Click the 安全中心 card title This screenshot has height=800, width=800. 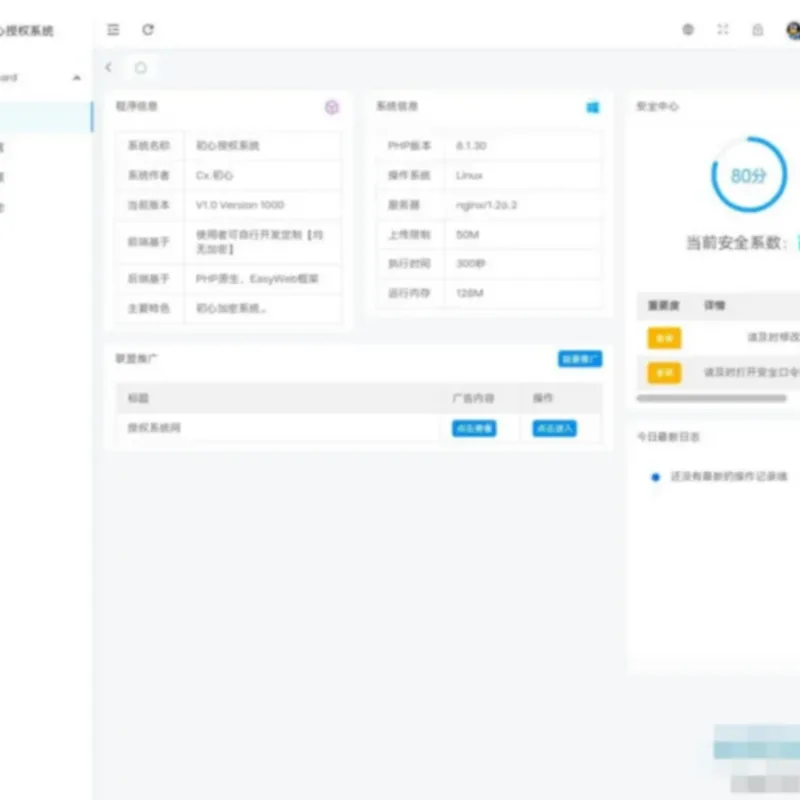(x=657, y=106)
